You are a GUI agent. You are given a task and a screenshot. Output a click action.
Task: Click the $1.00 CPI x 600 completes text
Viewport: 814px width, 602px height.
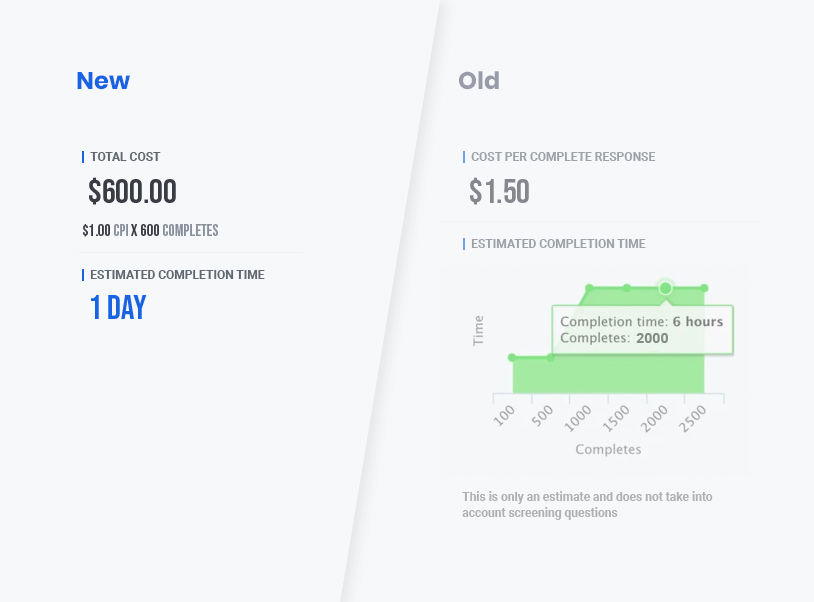click(x=150, y=230)
